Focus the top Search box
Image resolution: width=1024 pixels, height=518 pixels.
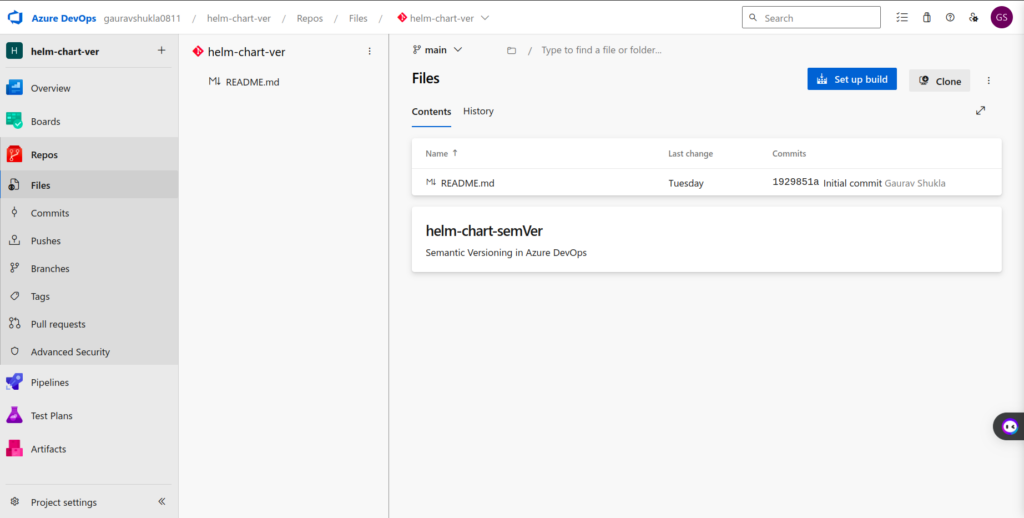point(811,18)
